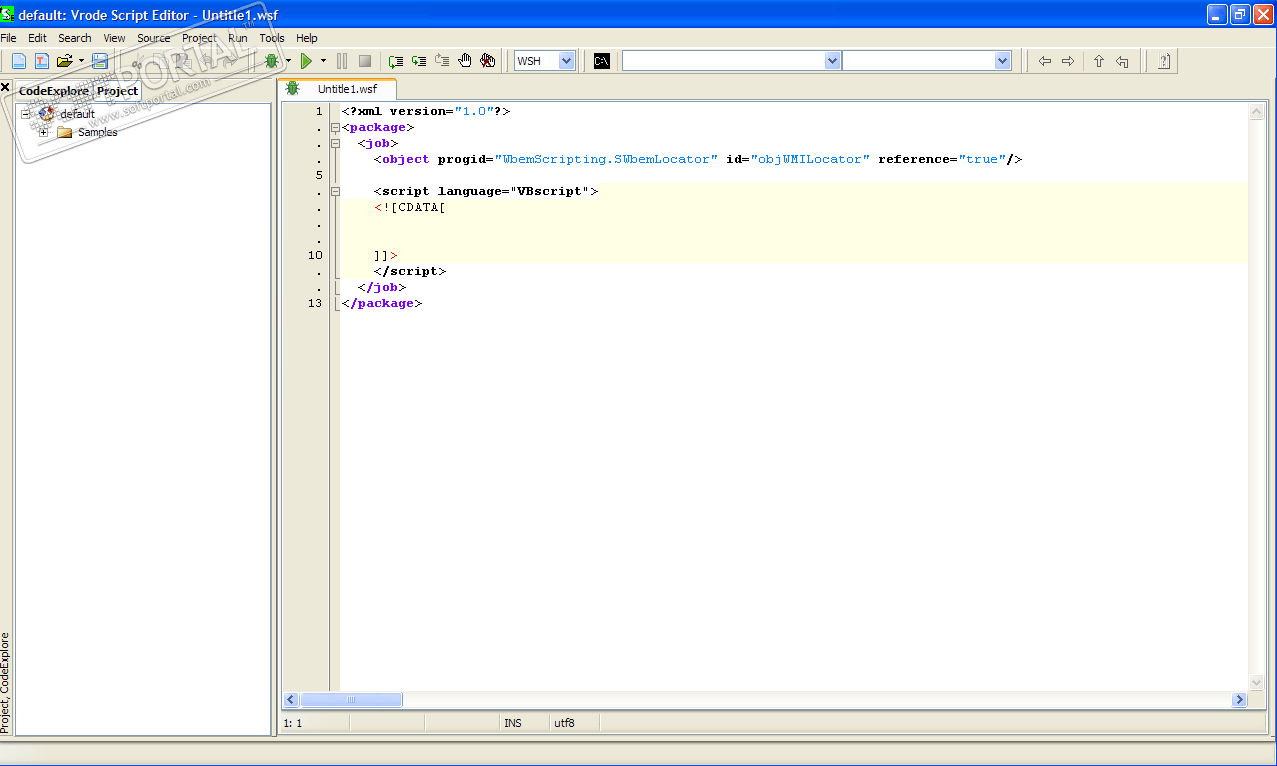The image size is (1277, 766).
Task: Click the New file icon
Action: click(18, 61)
